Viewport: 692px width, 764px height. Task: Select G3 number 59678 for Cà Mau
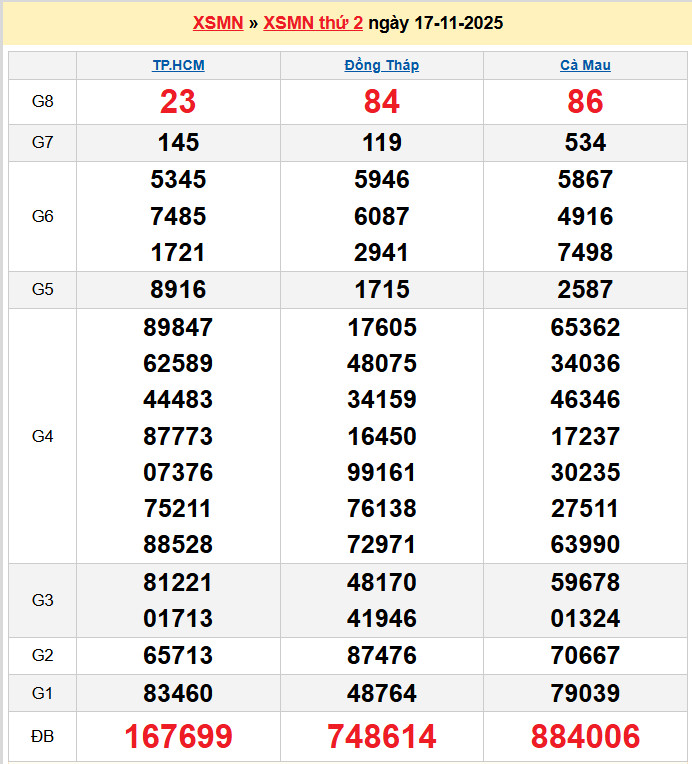585,582
